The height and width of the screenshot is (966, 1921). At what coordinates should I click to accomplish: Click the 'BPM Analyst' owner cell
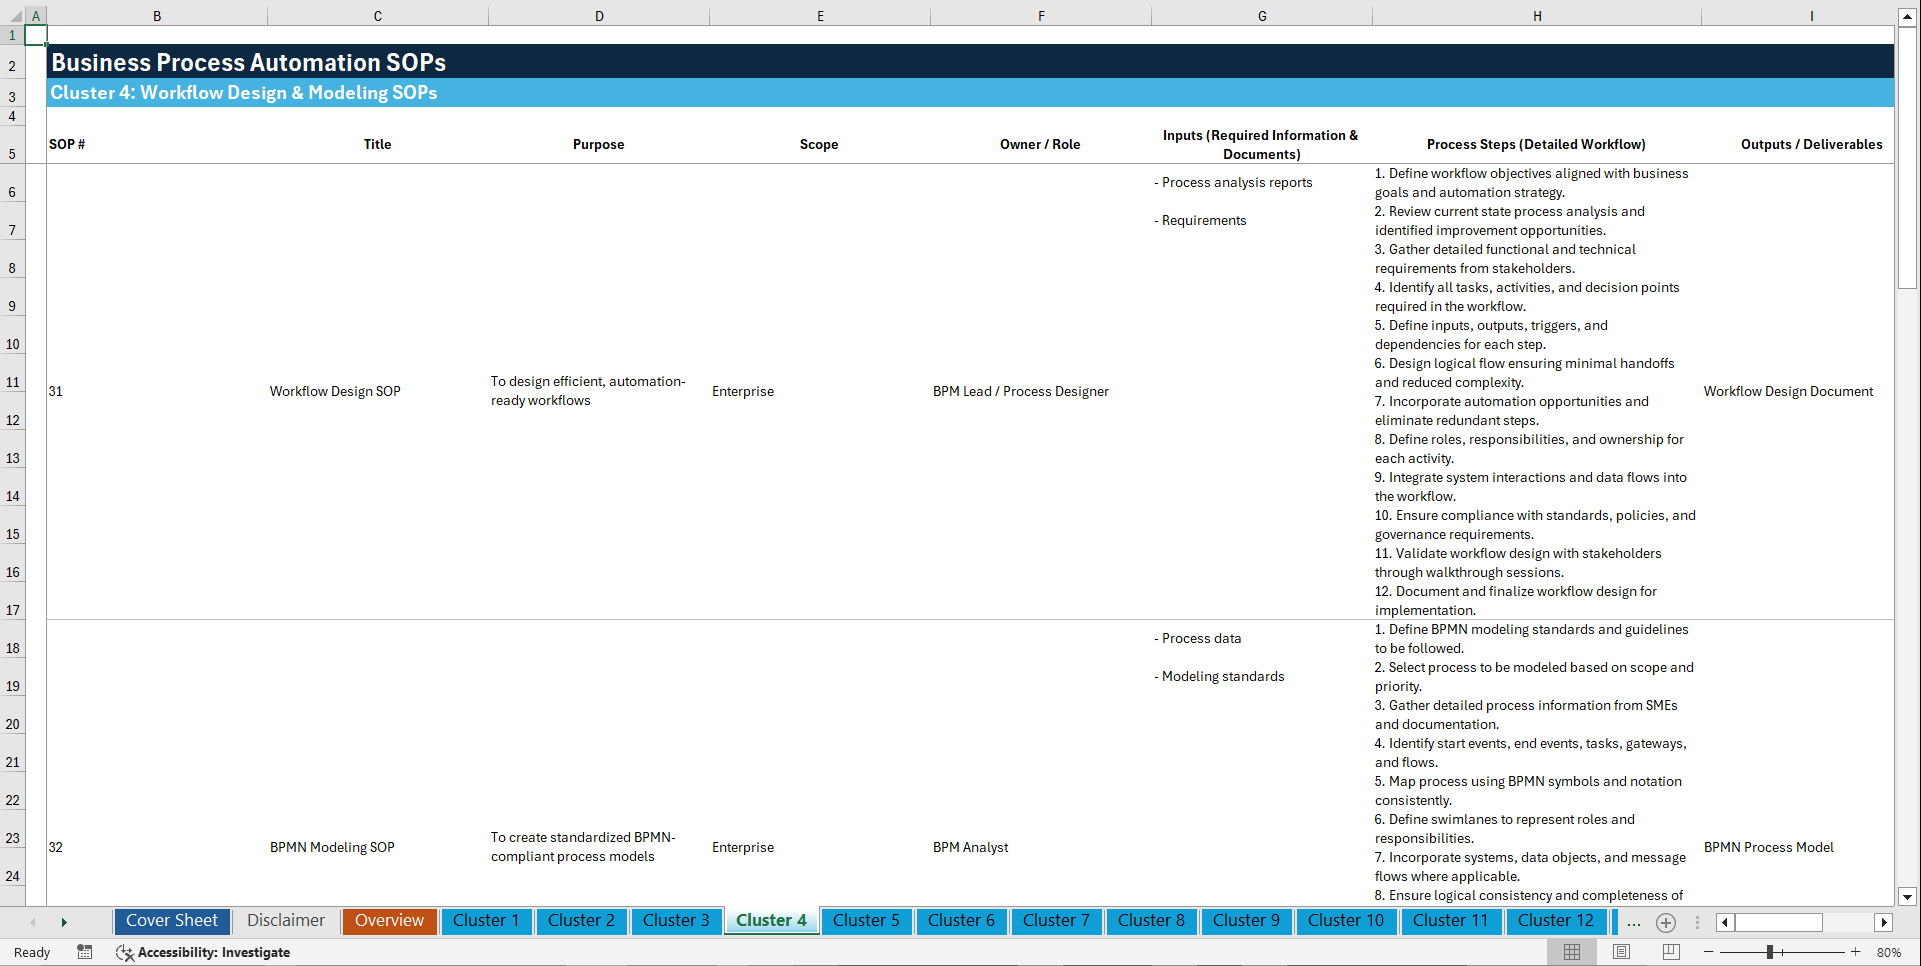[970, 847]
